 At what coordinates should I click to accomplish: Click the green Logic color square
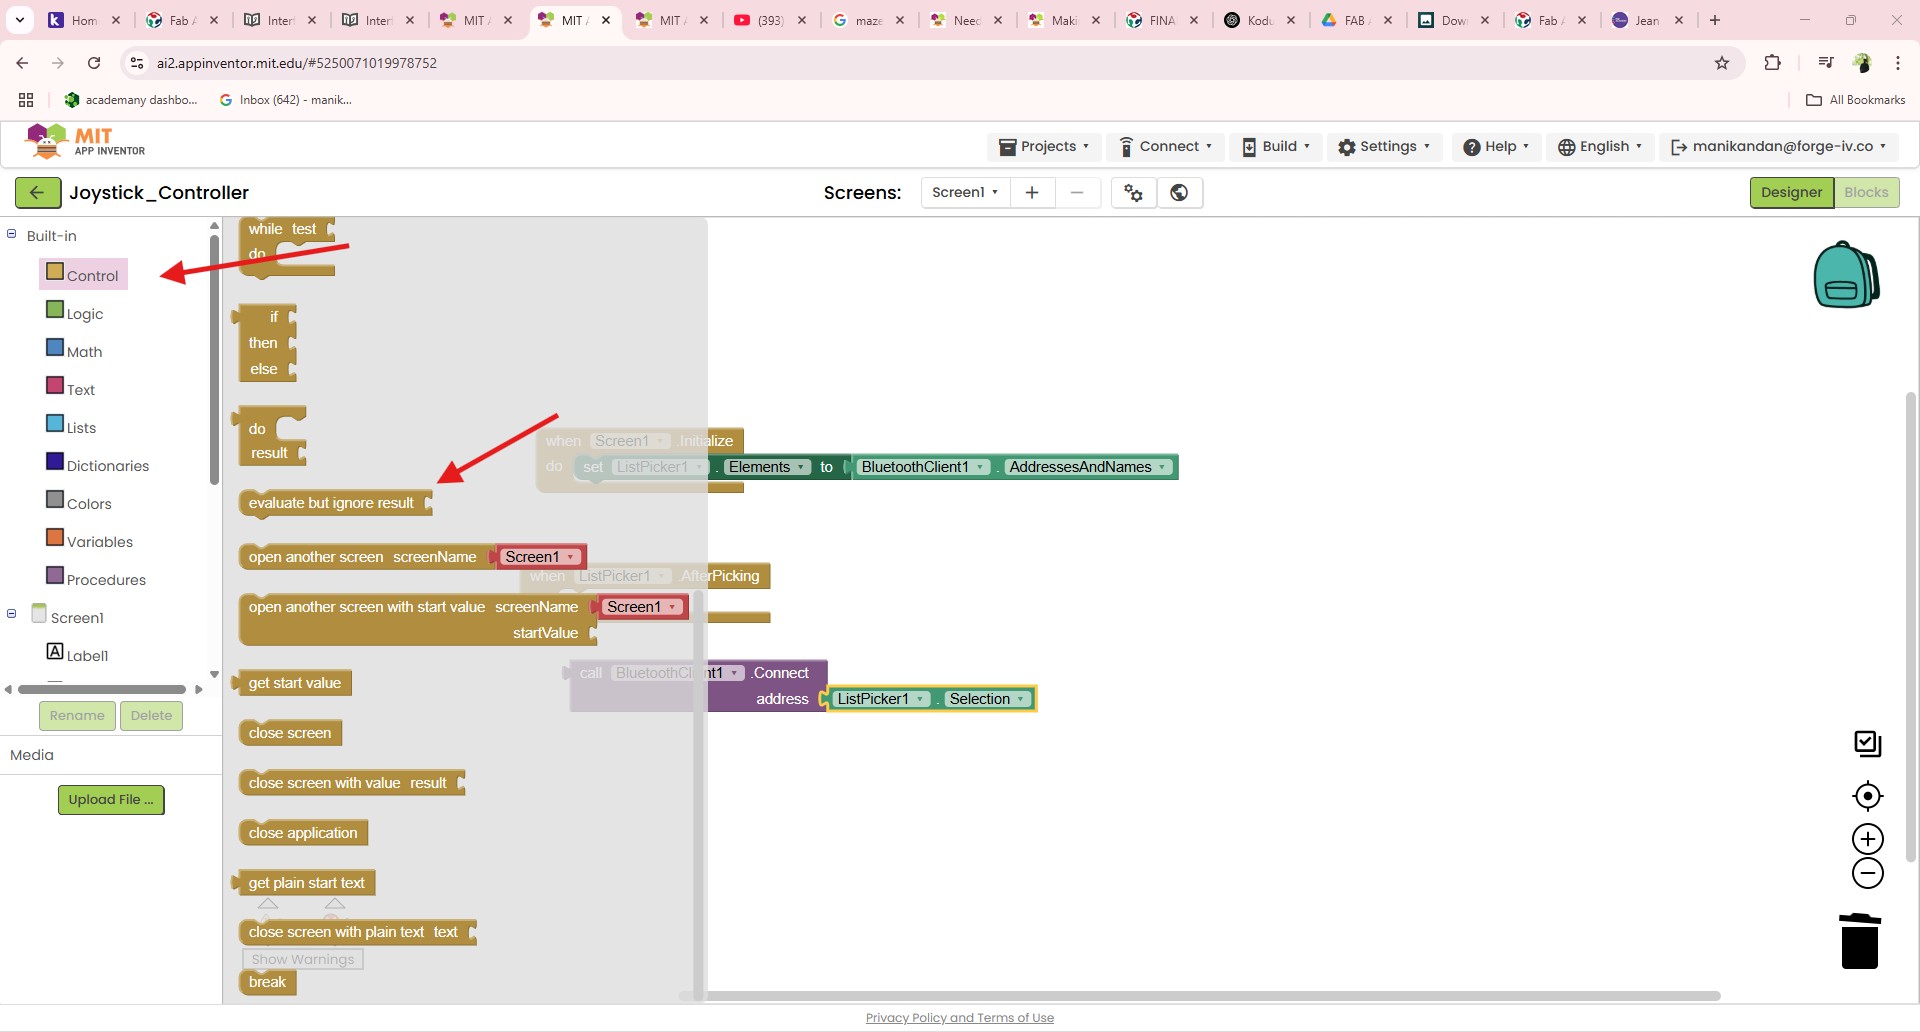[x=55, y=310]
